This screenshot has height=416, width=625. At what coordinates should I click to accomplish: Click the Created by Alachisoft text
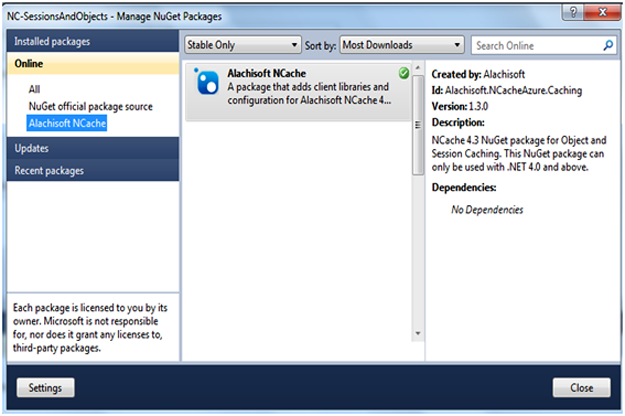478,74
